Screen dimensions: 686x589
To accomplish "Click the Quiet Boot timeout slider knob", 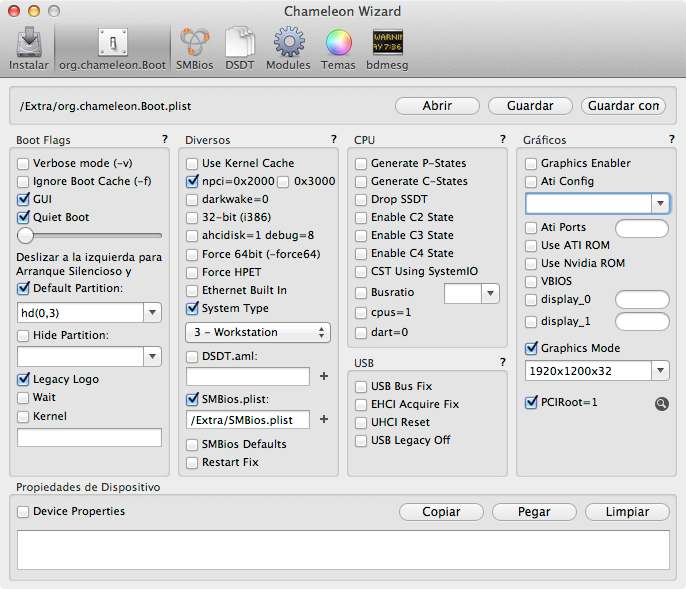I will [26, 235].
